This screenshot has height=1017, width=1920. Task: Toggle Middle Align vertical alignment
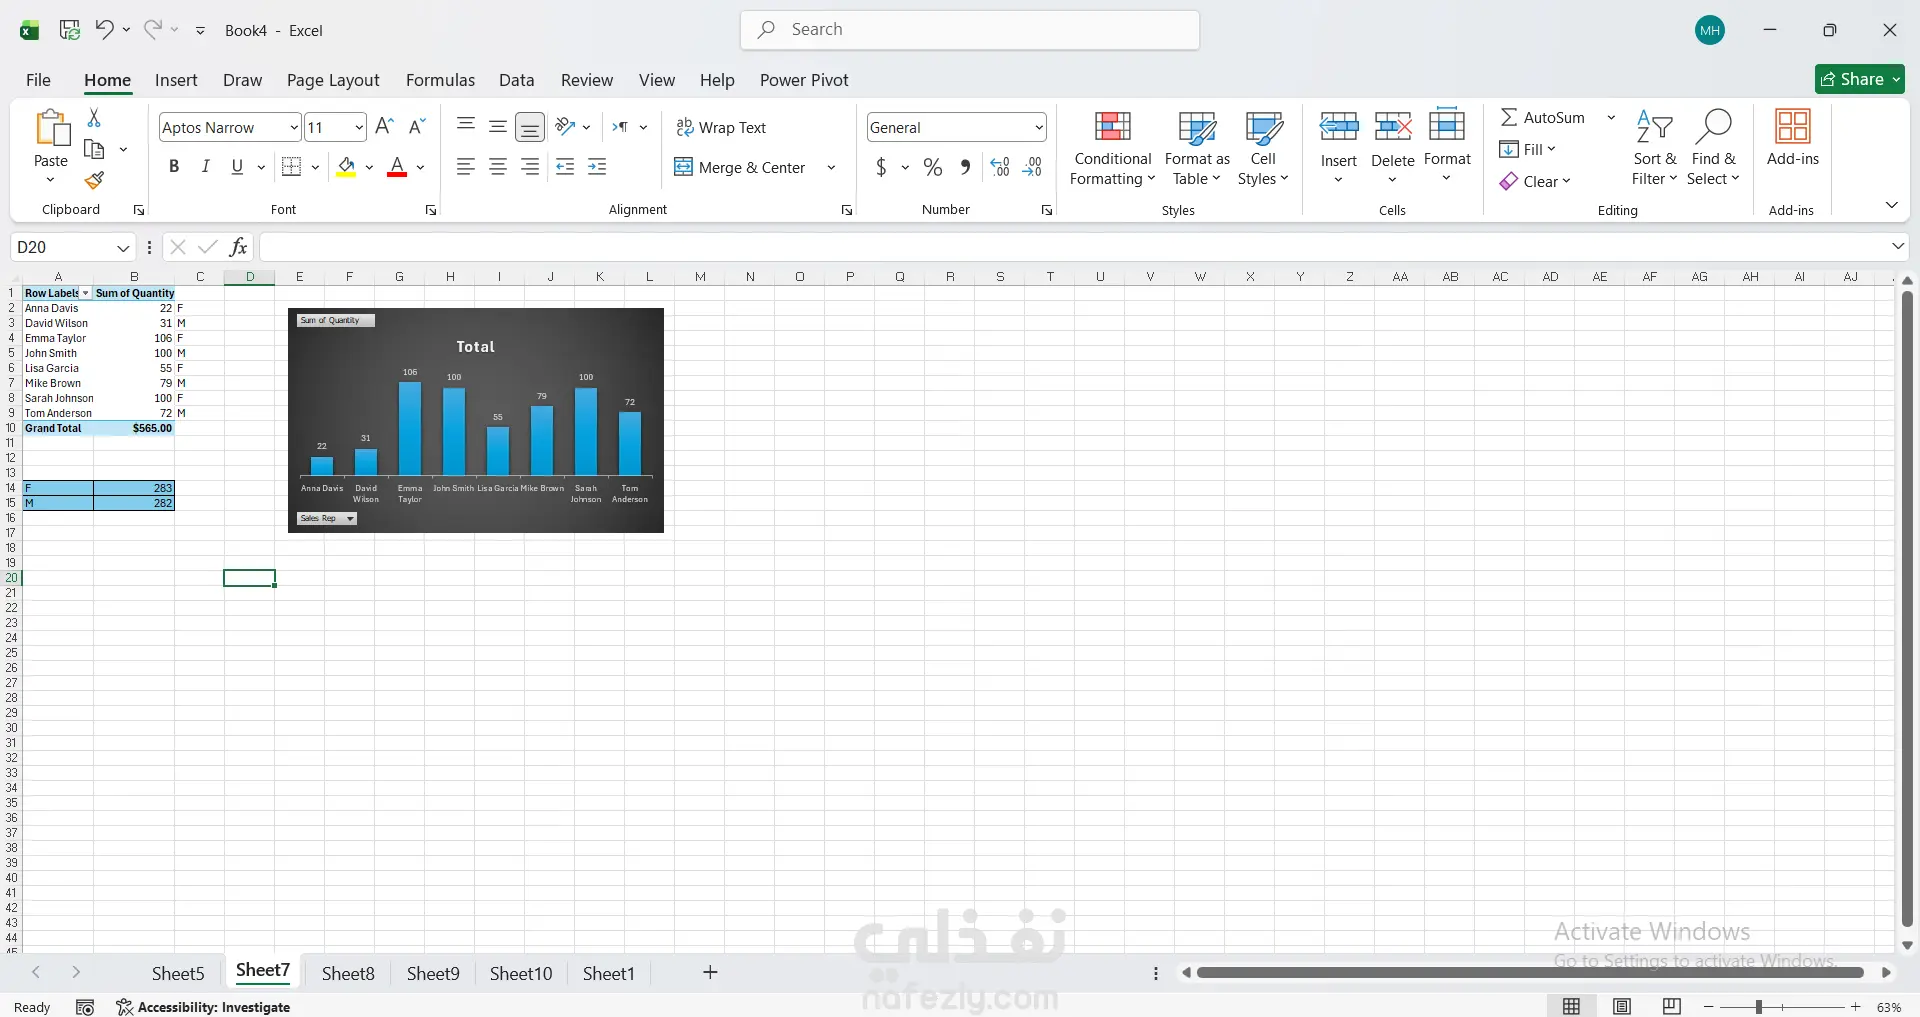point(498,126)
